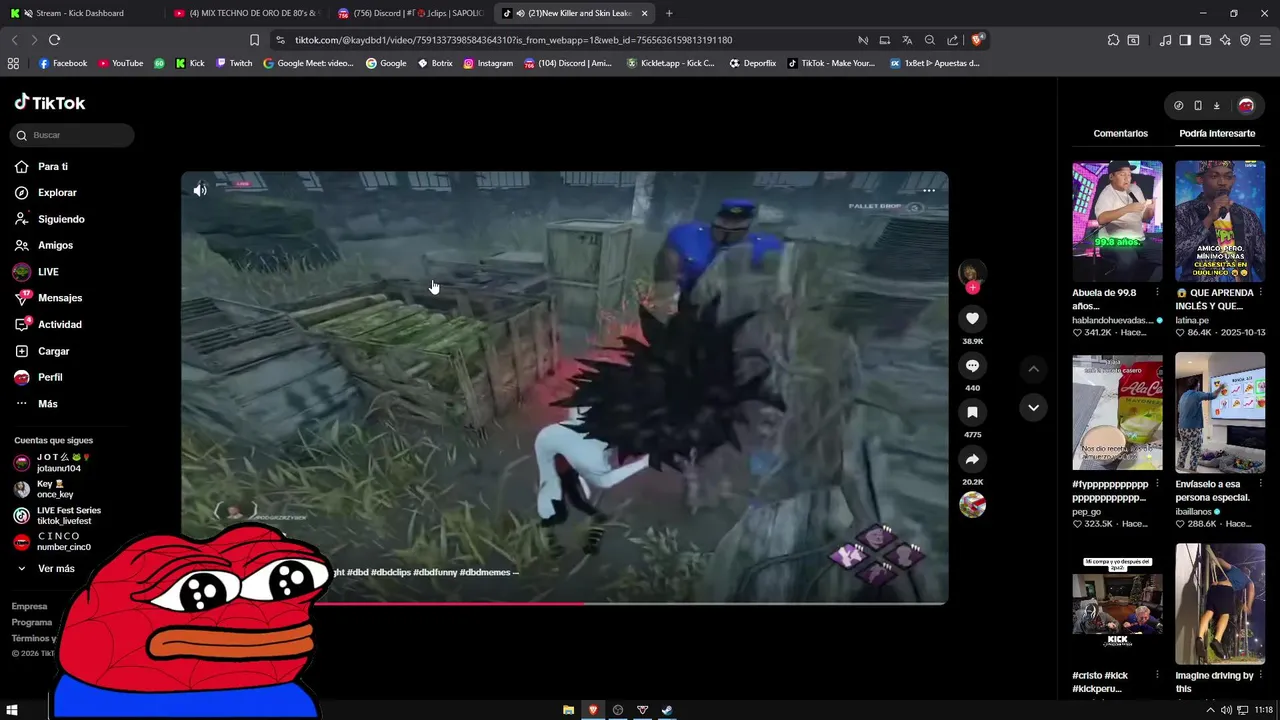Open options for Abuela de 99.8 años video
The width and height of the screenshot is (1280, 720).
tap(1157, 293)
